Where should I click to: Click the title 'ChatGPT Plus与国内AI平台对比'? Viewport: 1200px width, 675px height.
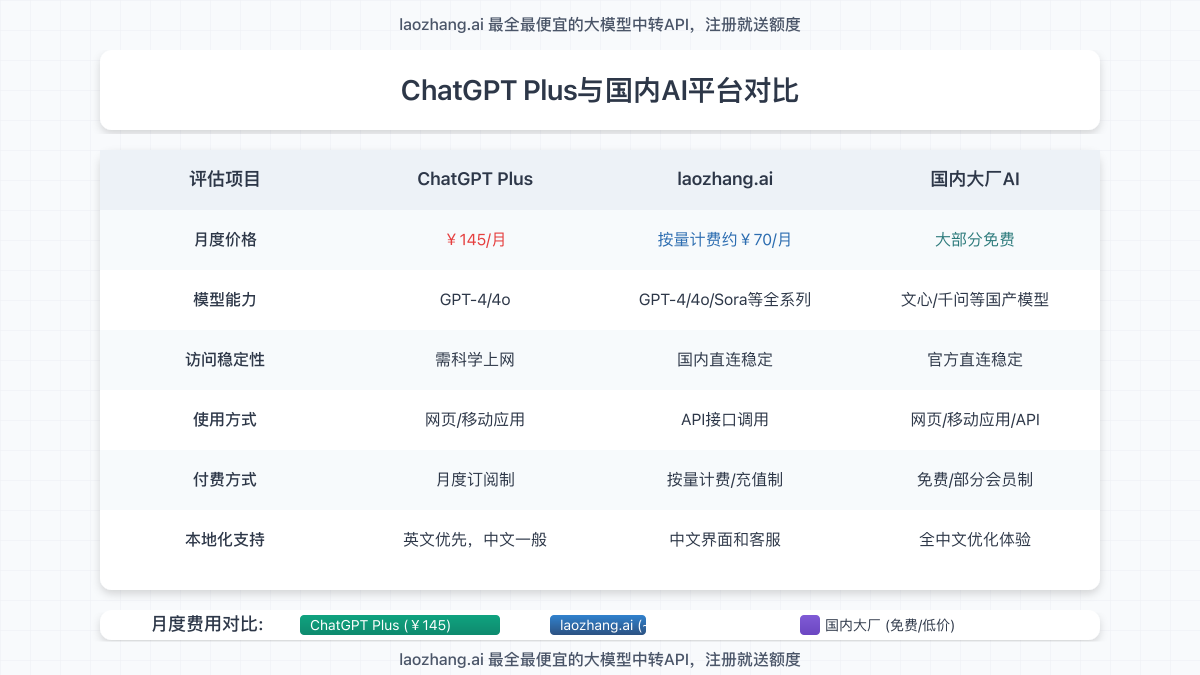(x=600, y=90)
